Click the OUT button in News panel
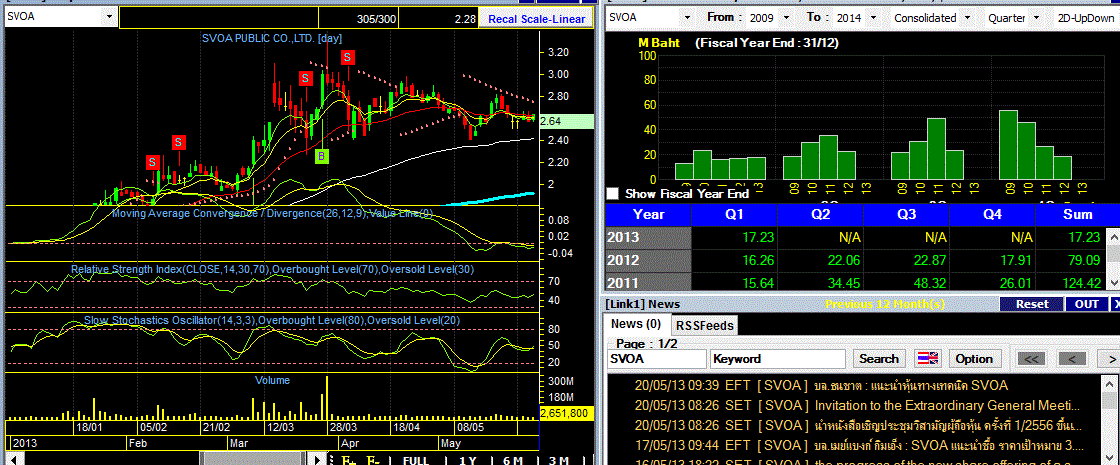The width and height of the screenshot is (1120, 465). (x=1087, y=304)
